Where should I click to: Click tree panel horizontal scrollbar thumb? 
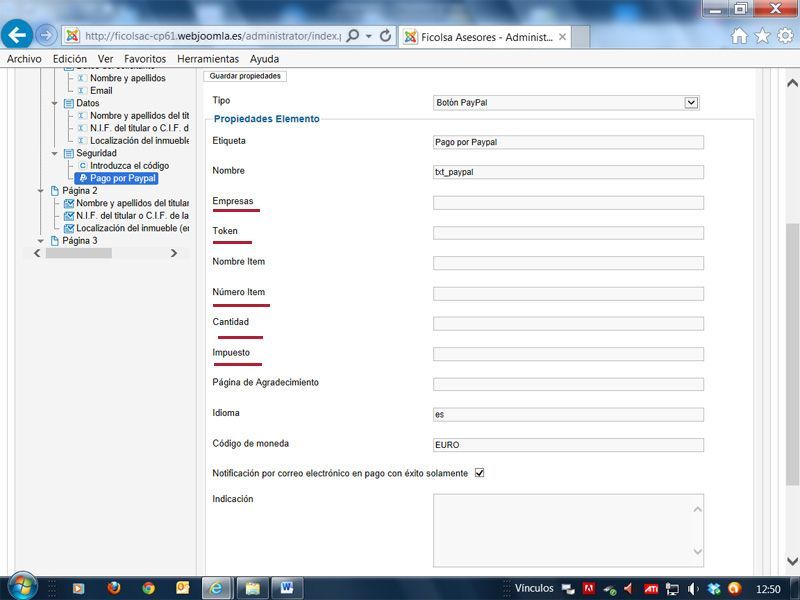(x=79, y=253)
